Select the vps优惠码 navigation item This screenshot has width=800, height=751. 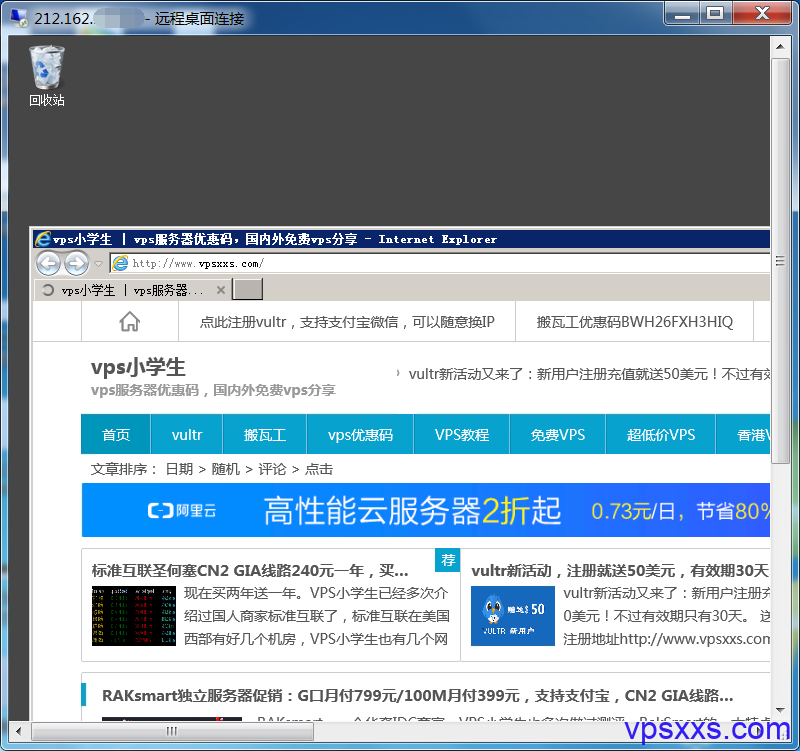(x=360, y=434)
